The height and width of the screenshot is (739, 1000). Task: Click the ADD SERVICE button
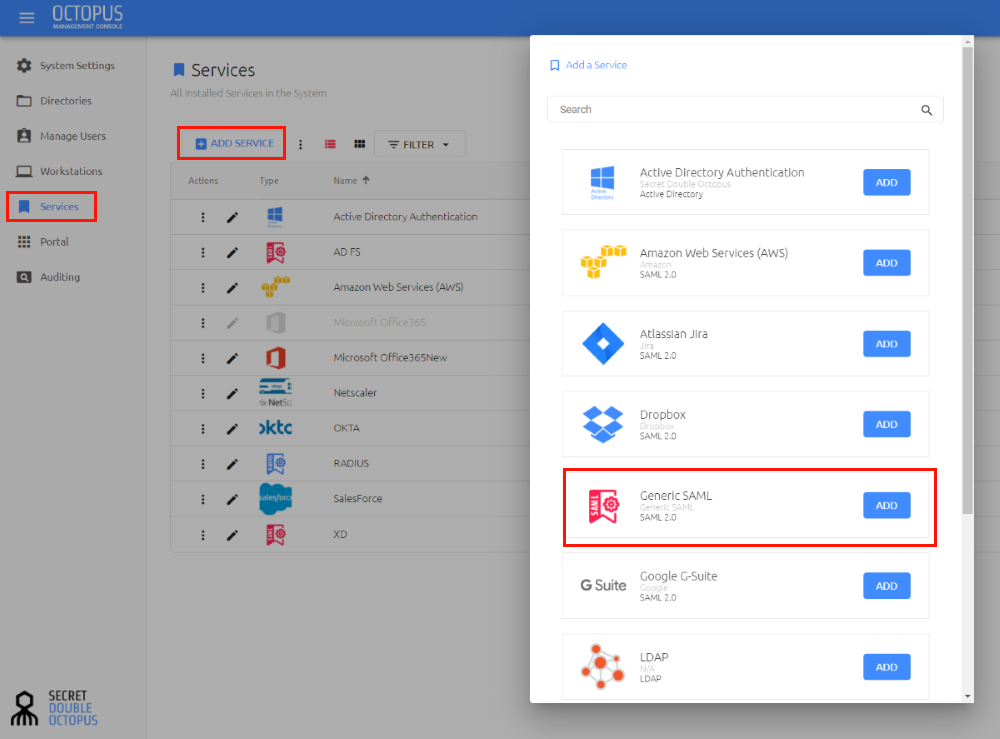[x=234, y=143]
